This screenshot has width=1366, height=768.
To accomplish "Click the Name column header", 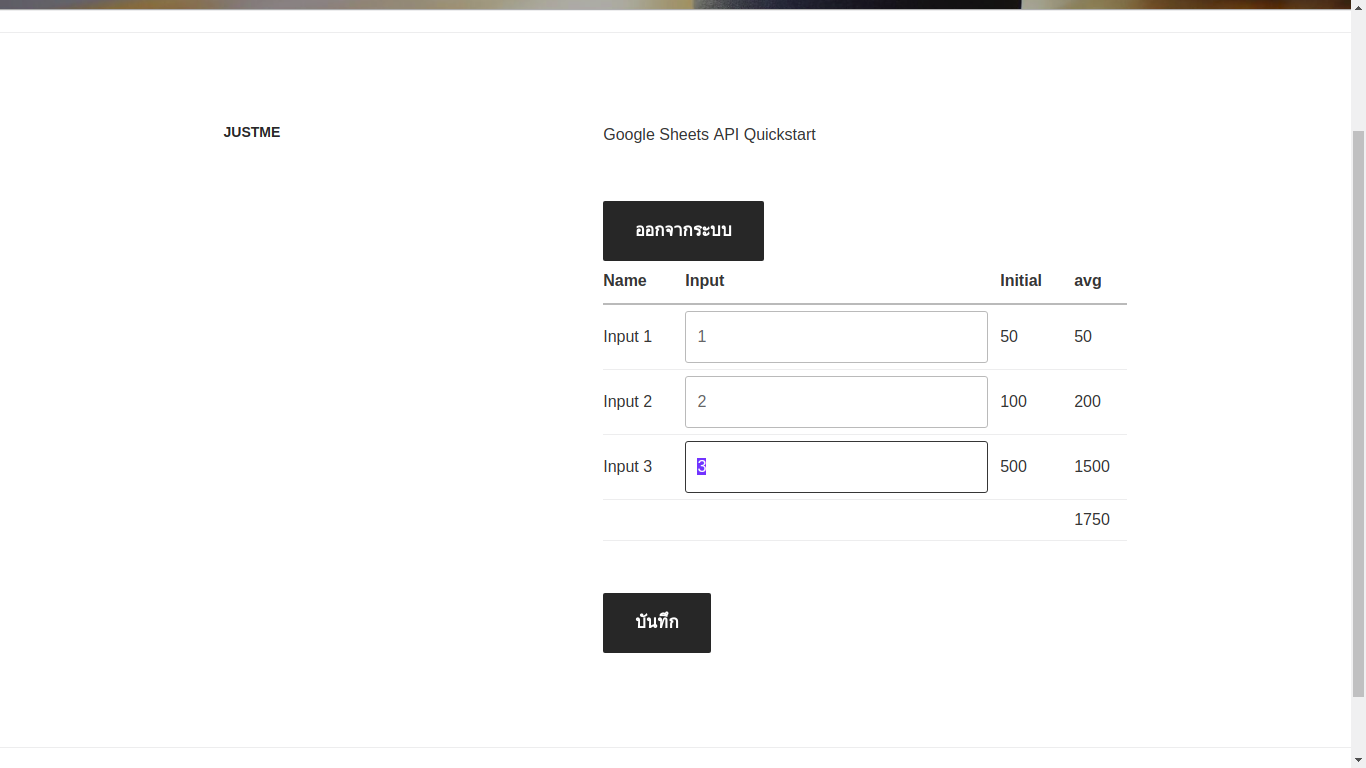I will click(625, 281).
